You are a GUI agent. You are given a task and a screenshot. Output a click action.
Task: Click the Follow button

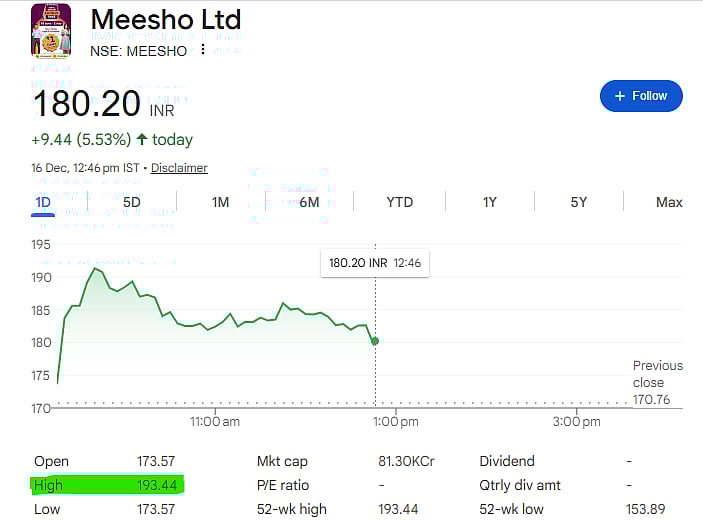641,96
